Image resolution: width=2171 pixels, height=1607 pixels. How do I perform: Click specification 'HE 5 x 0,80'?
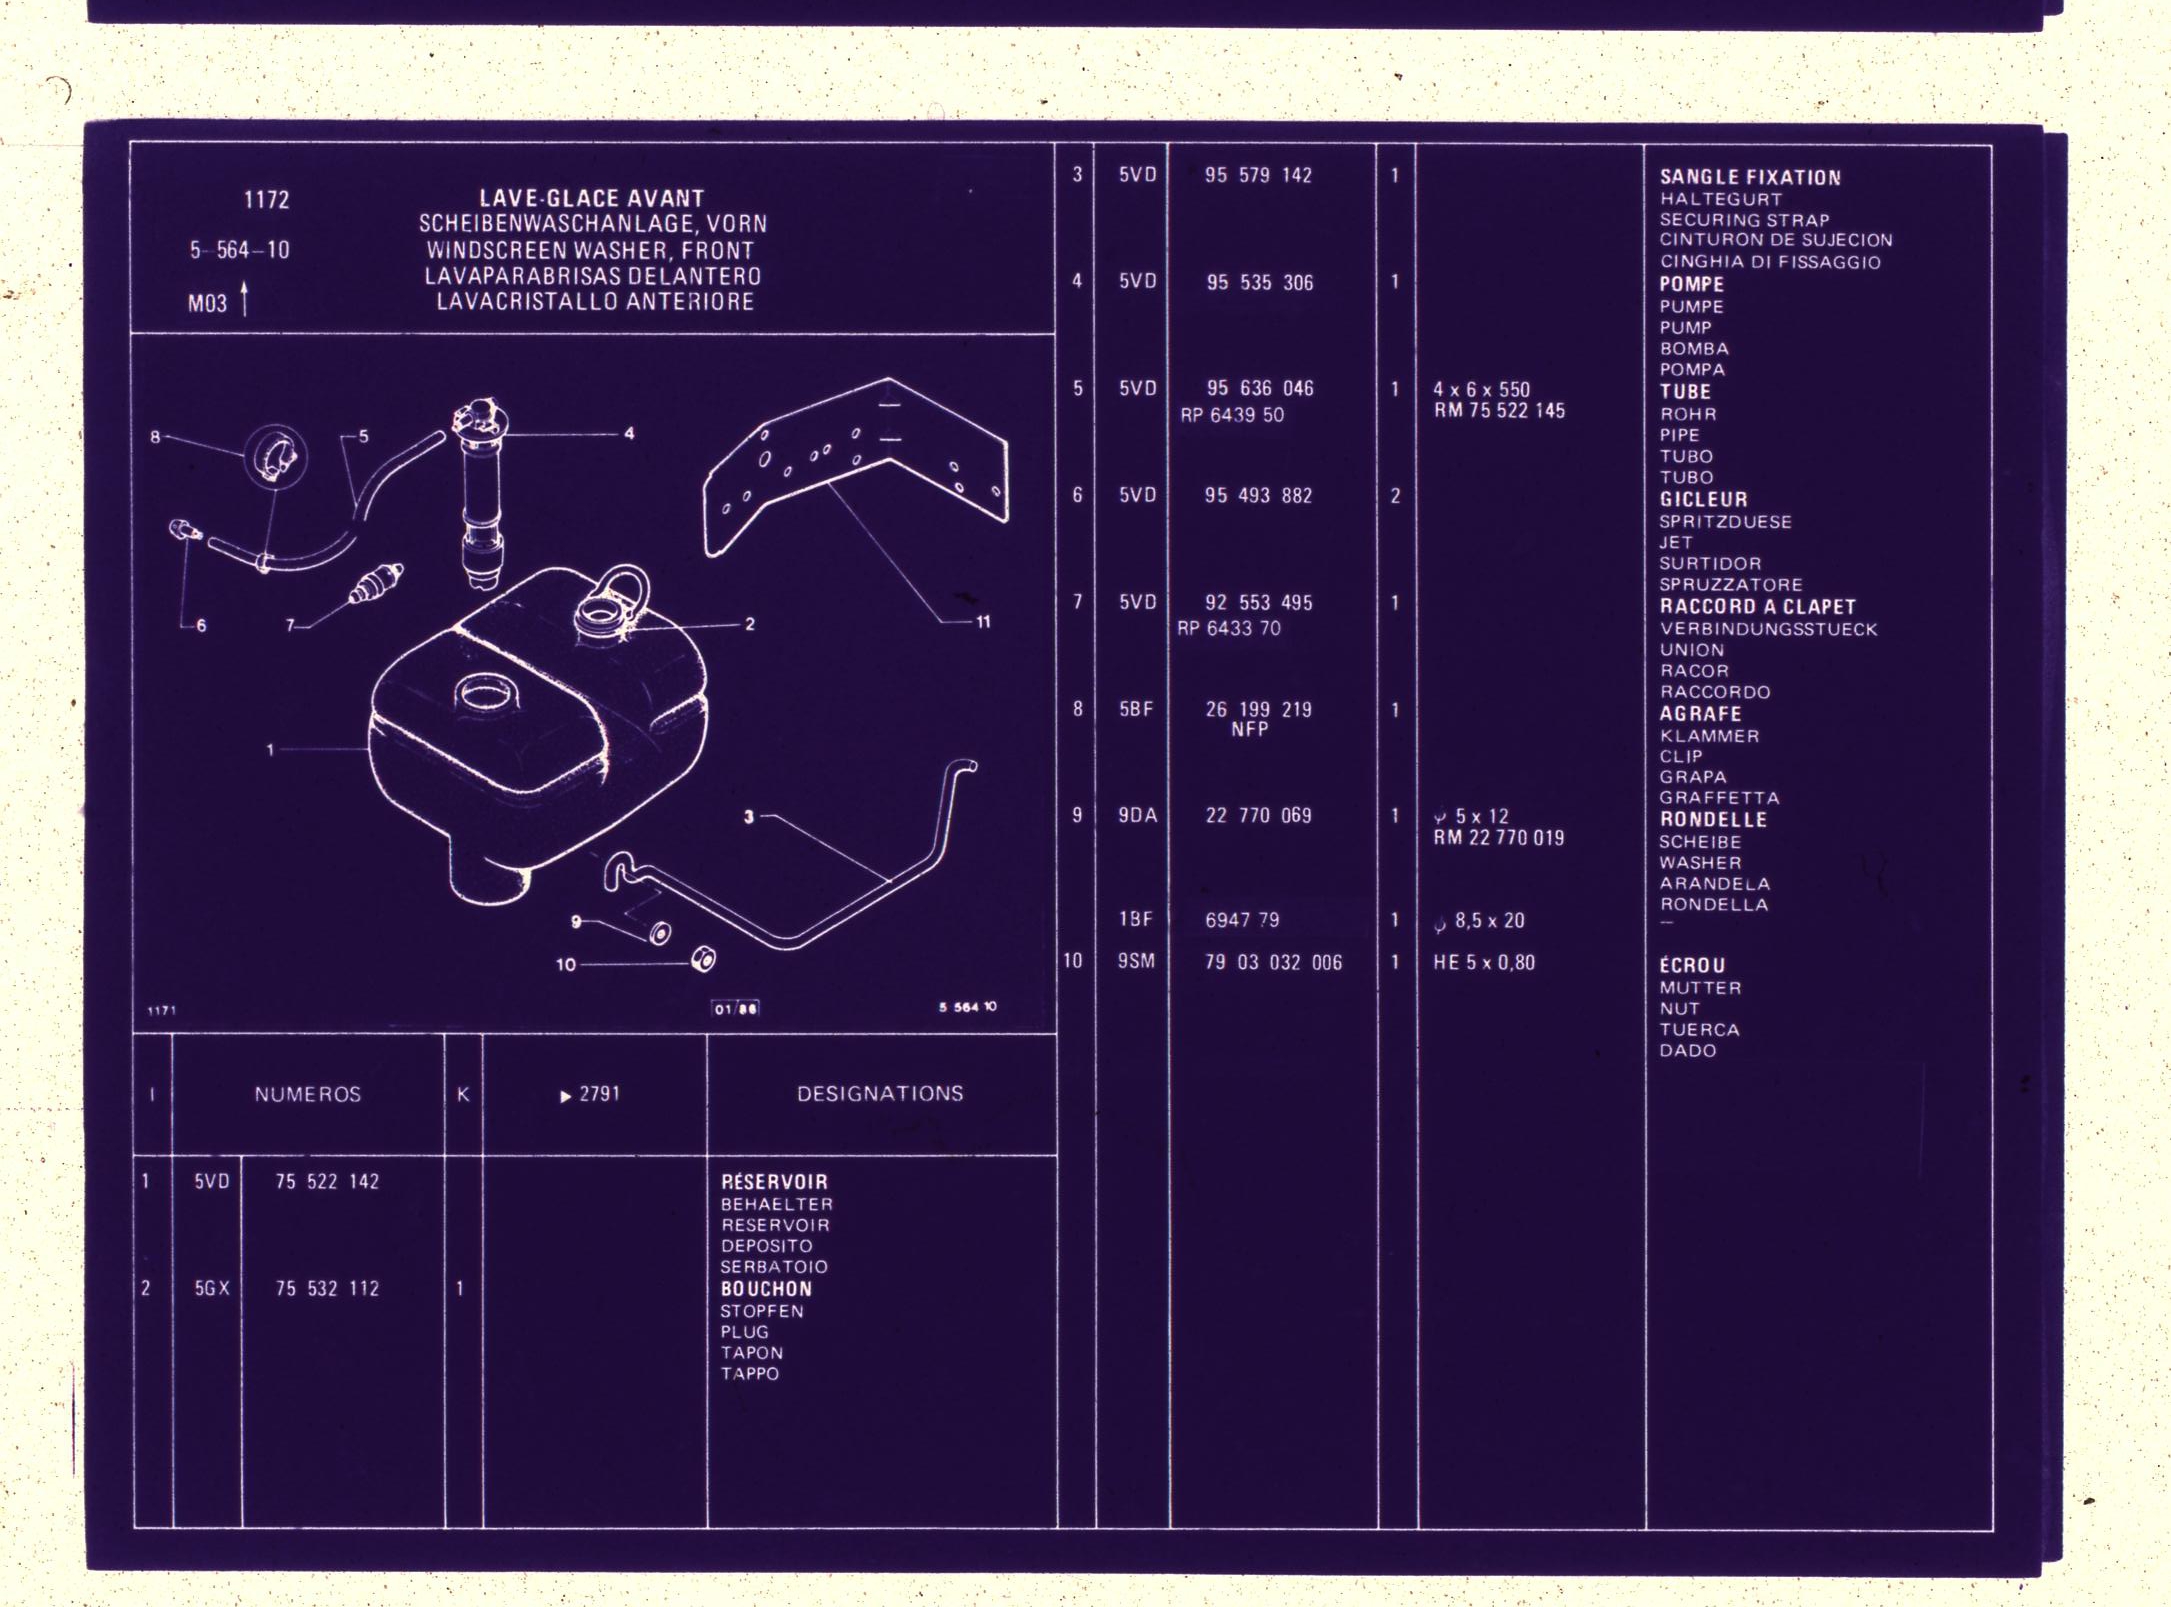[1484, 962]
